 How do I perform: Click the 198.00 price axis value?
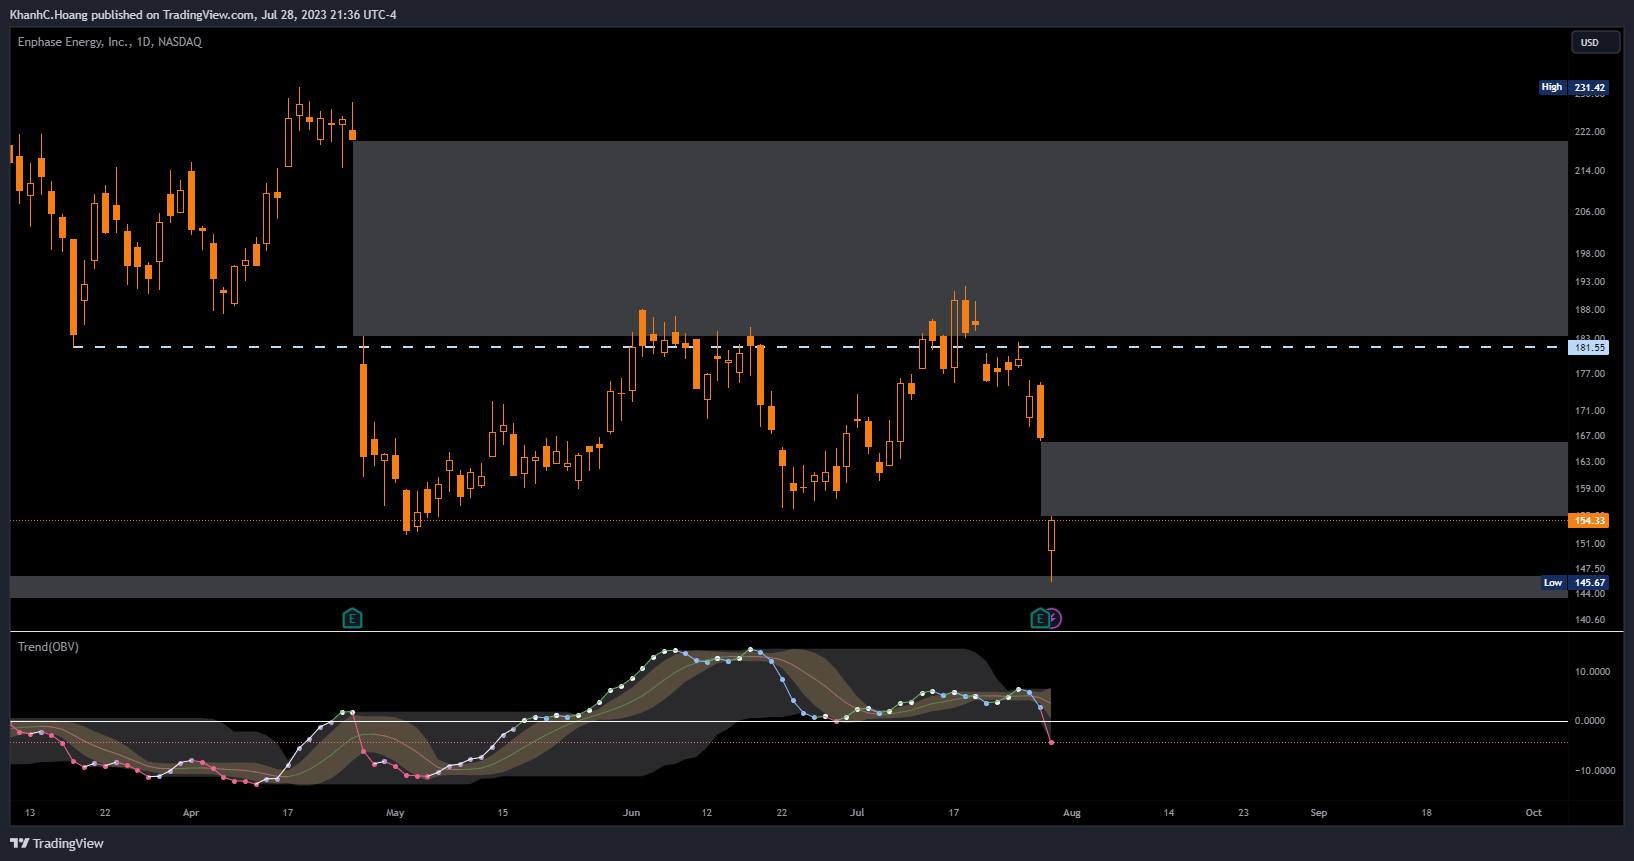click(1590, 254)
